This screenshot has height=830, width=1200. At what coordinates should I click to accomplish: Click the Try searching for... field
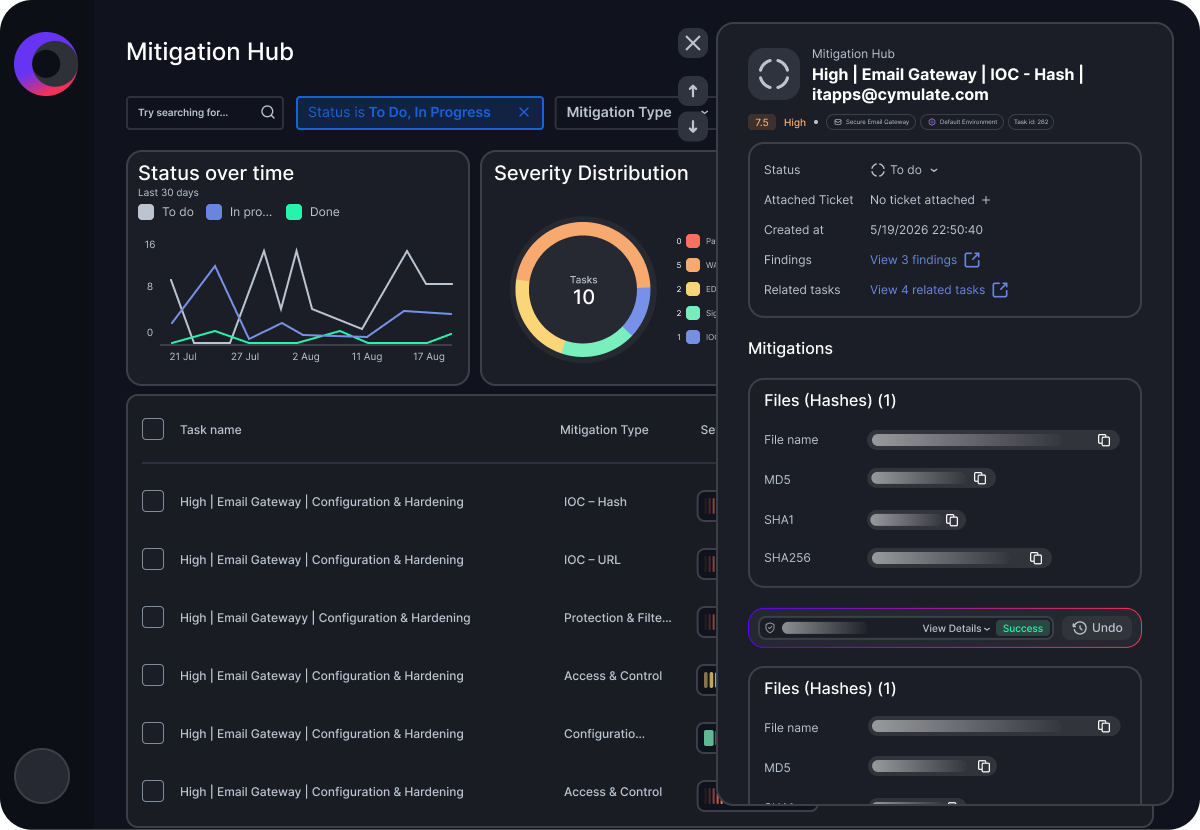(x=205, y=113)
